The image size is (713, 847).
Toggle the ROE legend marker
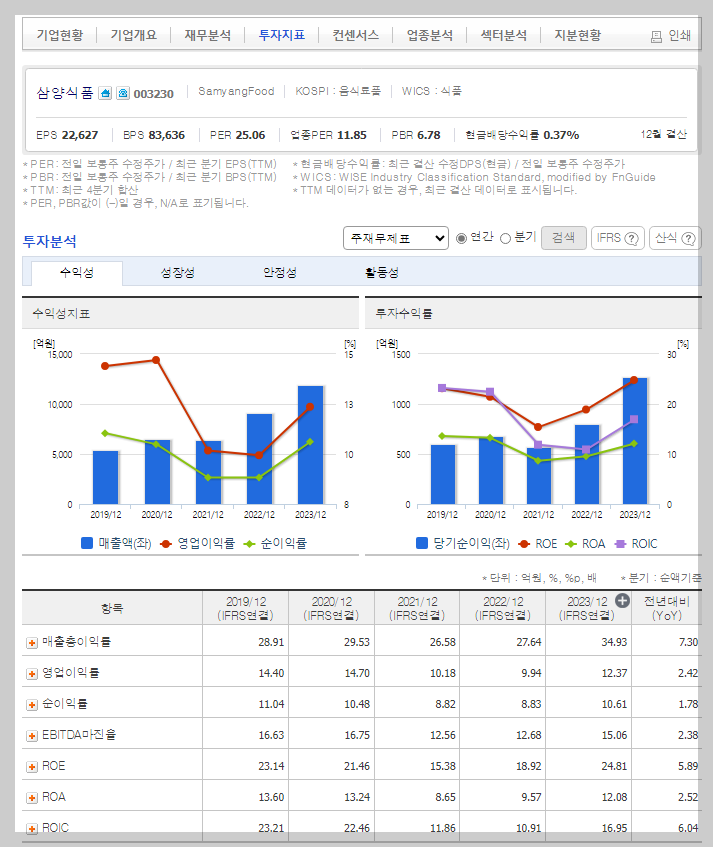click(x=523, y=544)
